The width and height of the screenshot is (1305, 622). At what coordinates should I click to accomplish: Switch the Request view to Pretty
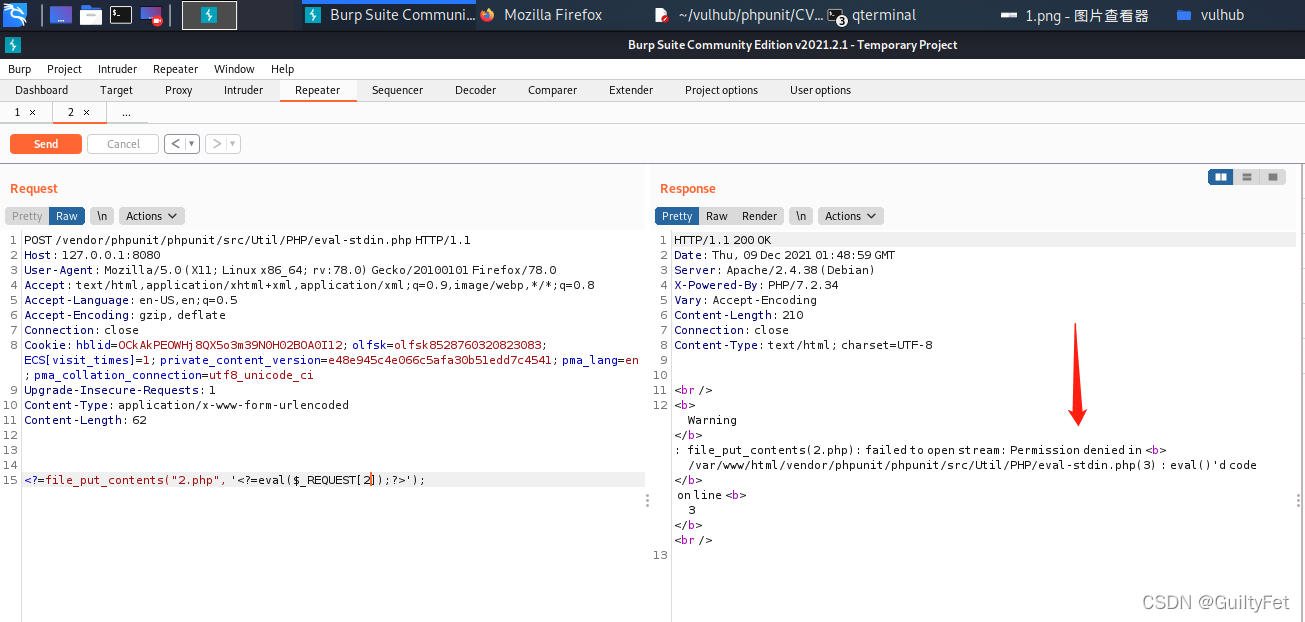click(27, 216)
